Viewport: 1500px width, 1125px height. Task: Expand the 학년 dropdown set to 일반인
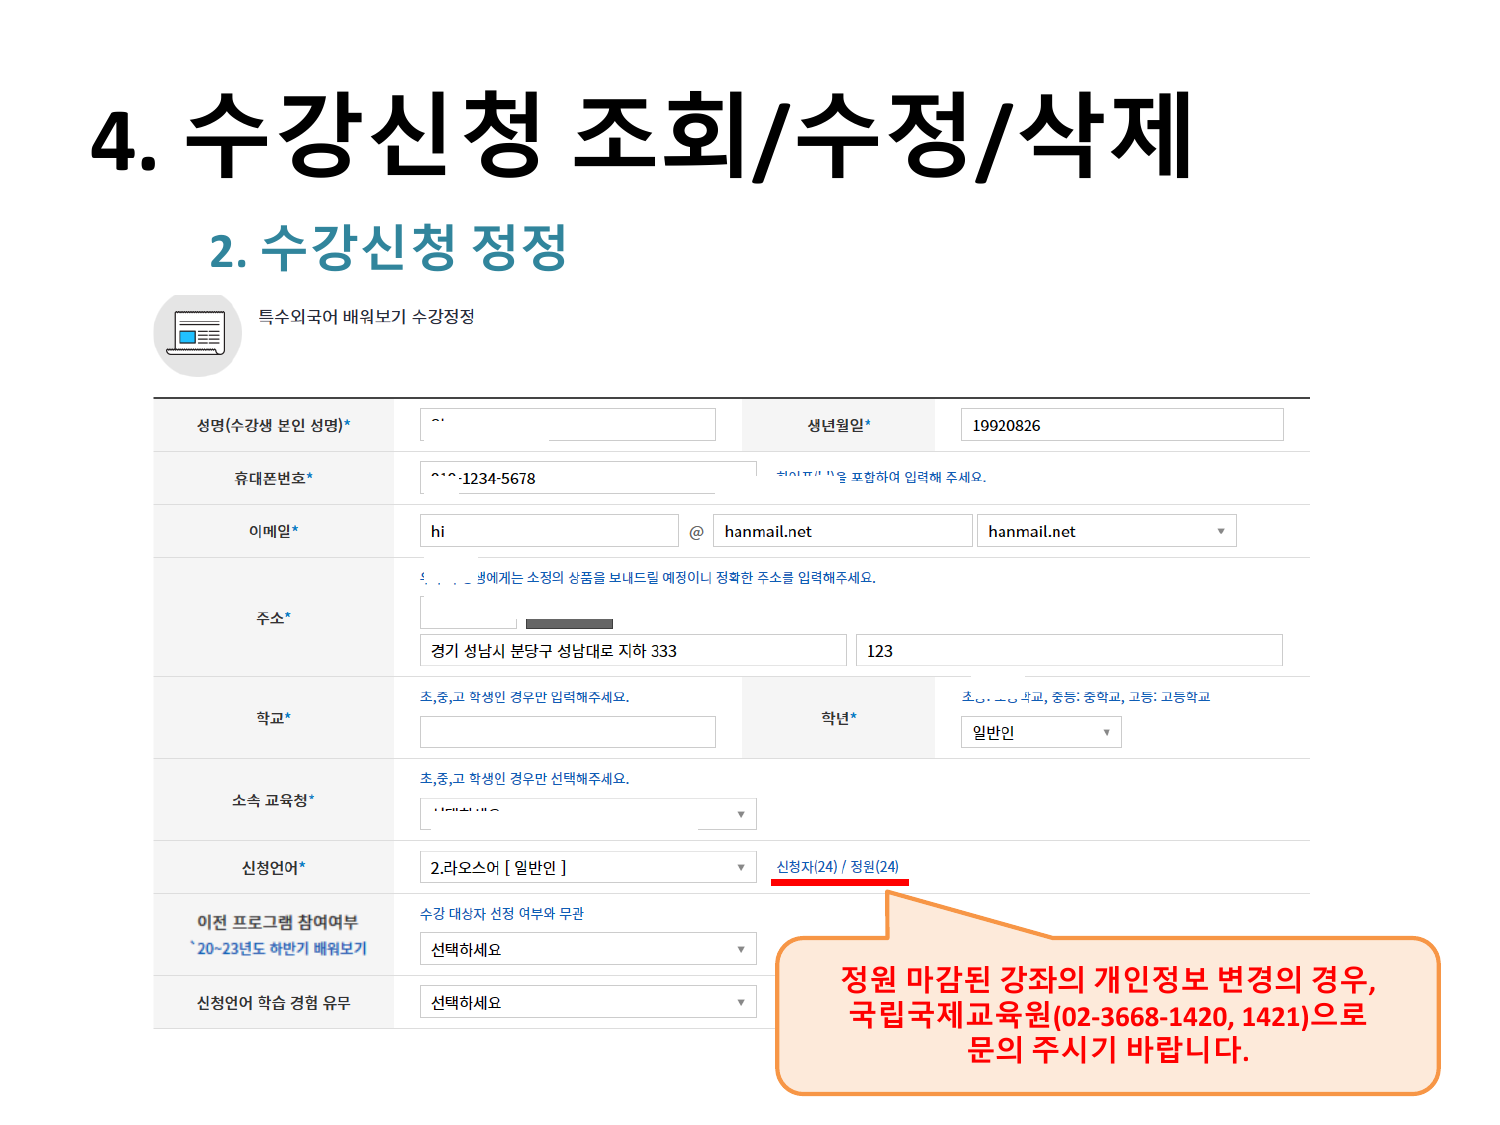[x=1040, y=732]
